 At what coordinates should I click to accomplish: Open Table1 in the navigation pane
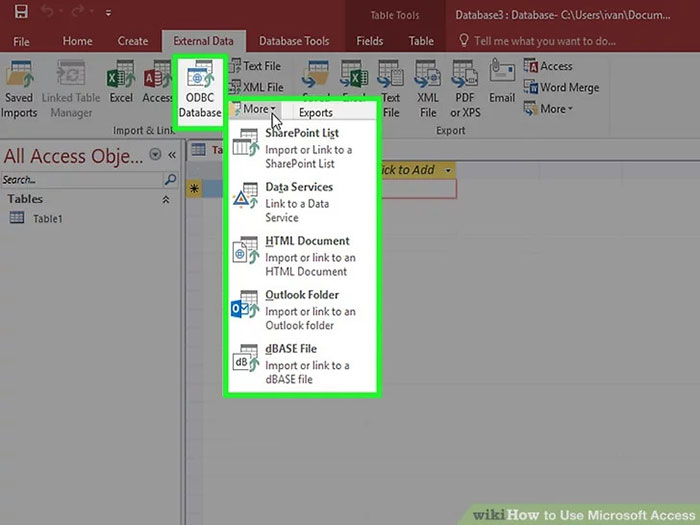[47, 218]
